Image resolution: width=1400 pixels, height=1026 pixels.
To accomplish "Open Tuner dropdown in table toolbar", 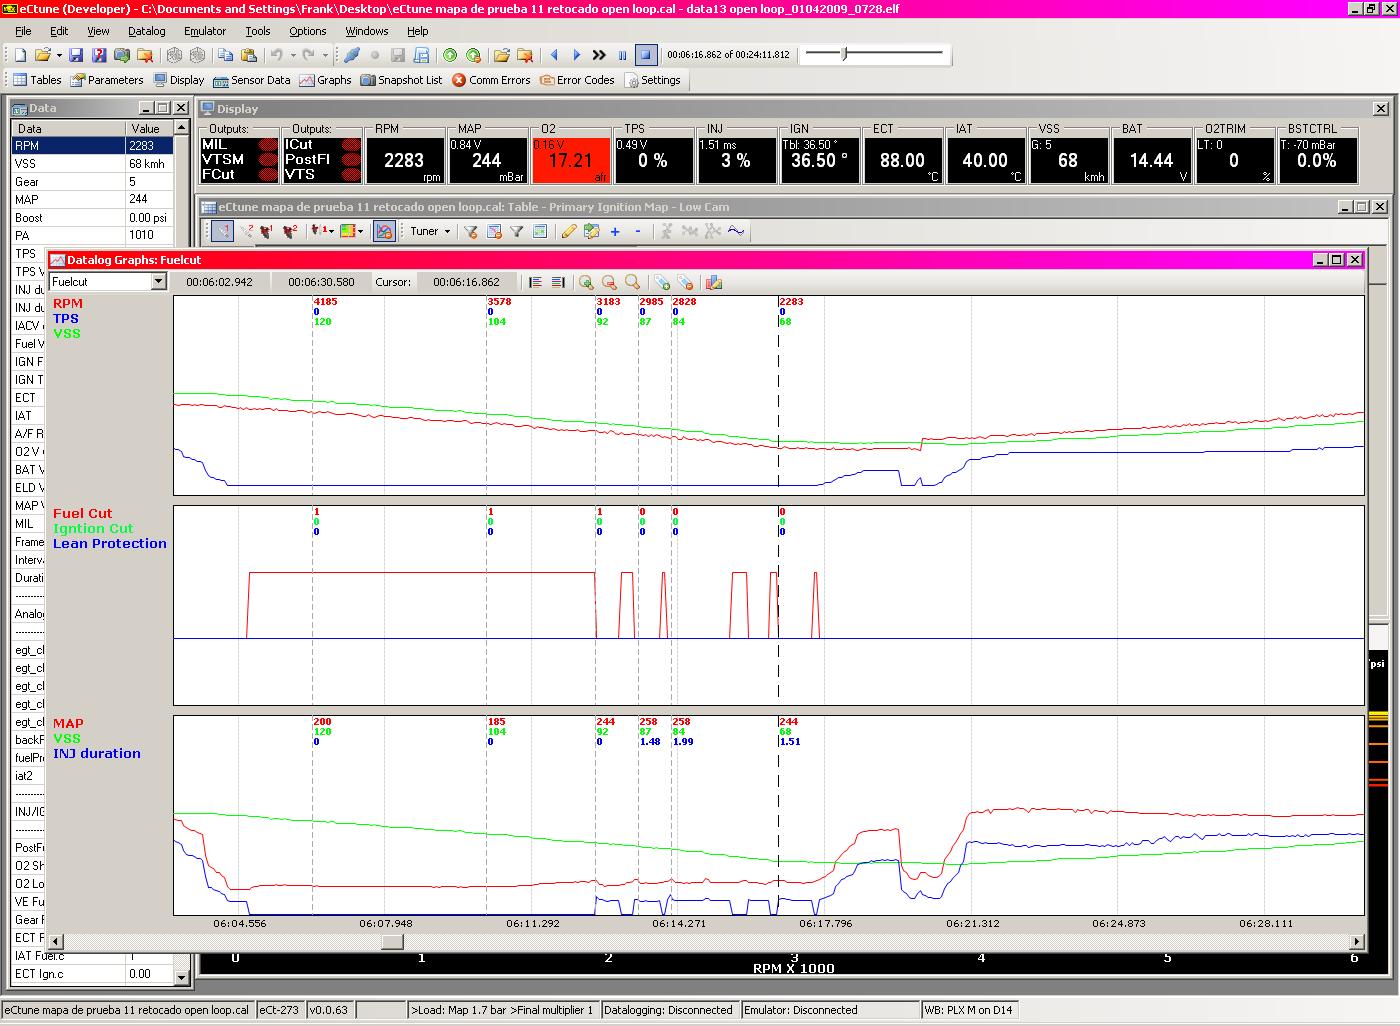I will point(430,231).
